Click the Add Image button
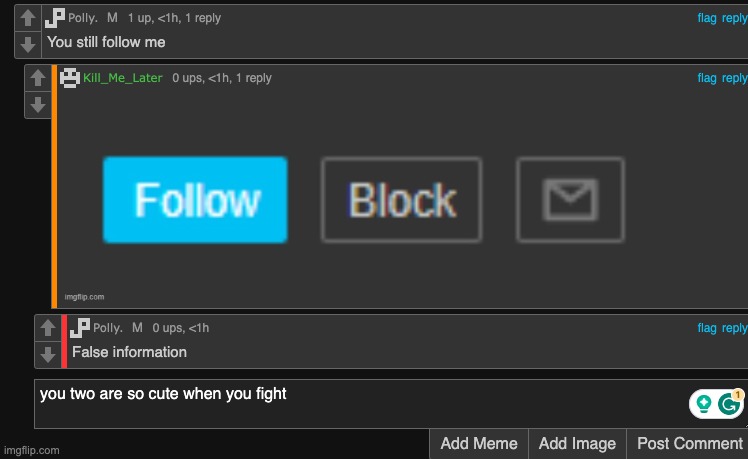The width and height of the screenshot is (748, 459). (577, 444)
